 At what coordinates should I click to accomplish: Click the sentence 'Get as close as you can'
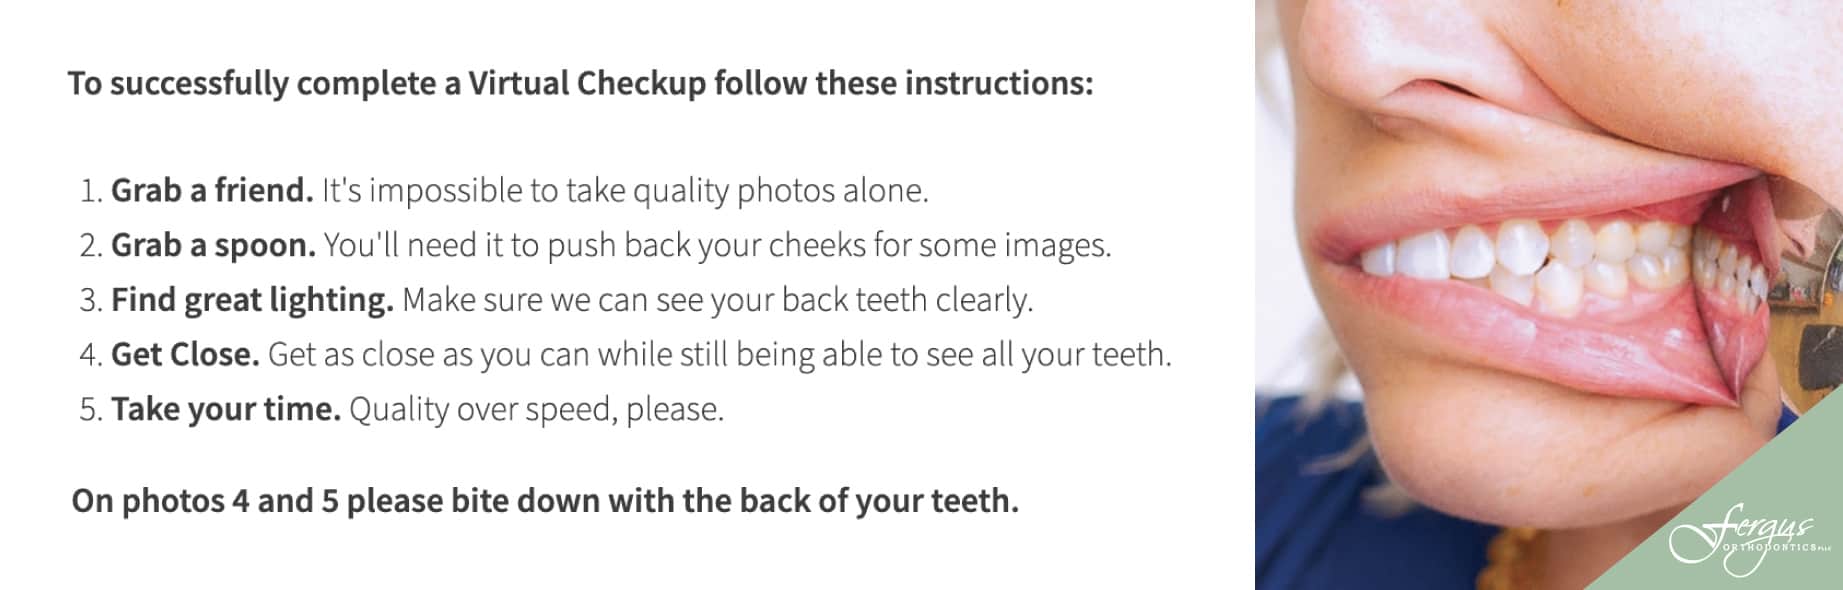click(719, 354)
